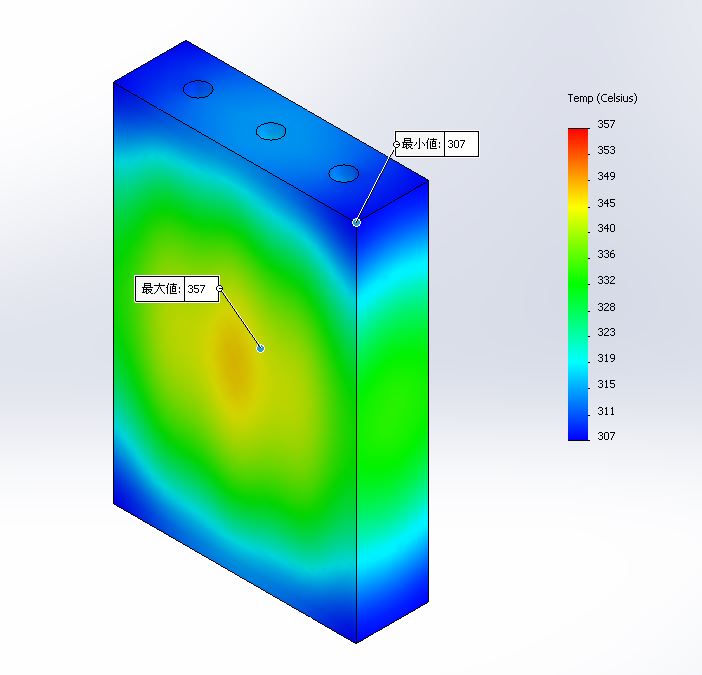Click the red top of the color legend
Screen dimensions: 702x675
tap(578, 134)
